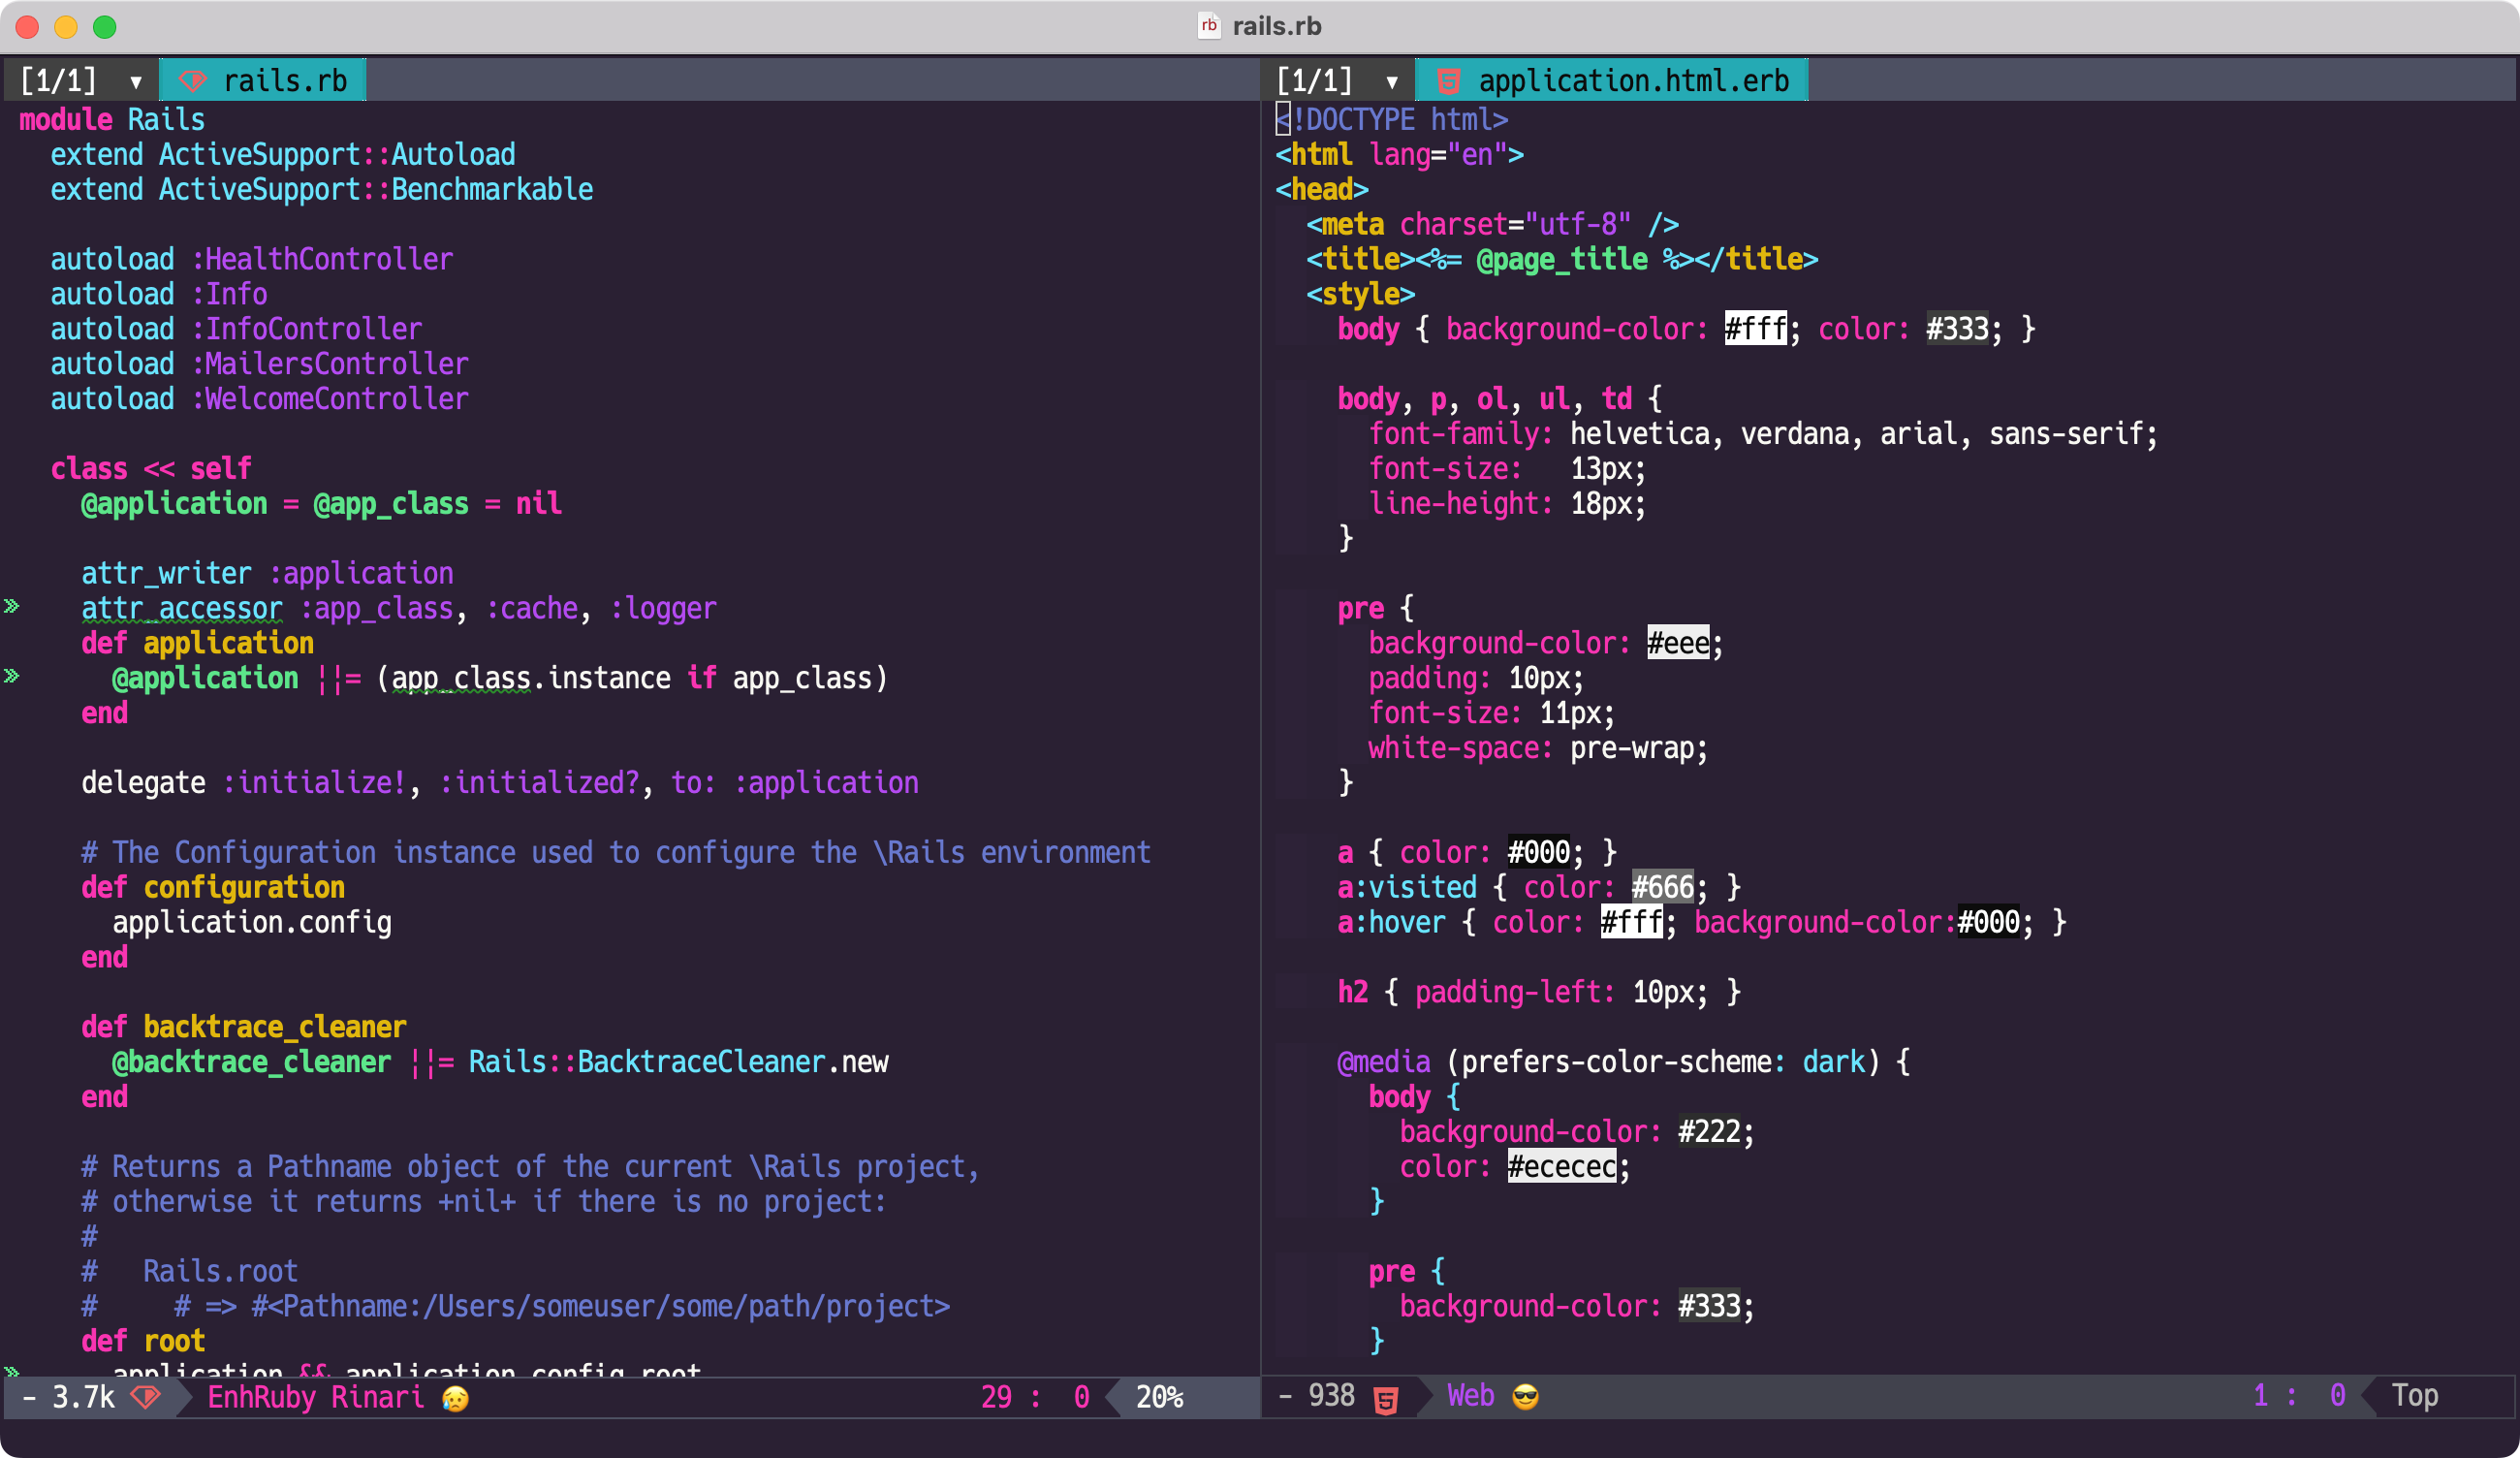
Task: Click the HTML5 shield icon in right mode line
Action: coord(1385,1398)
